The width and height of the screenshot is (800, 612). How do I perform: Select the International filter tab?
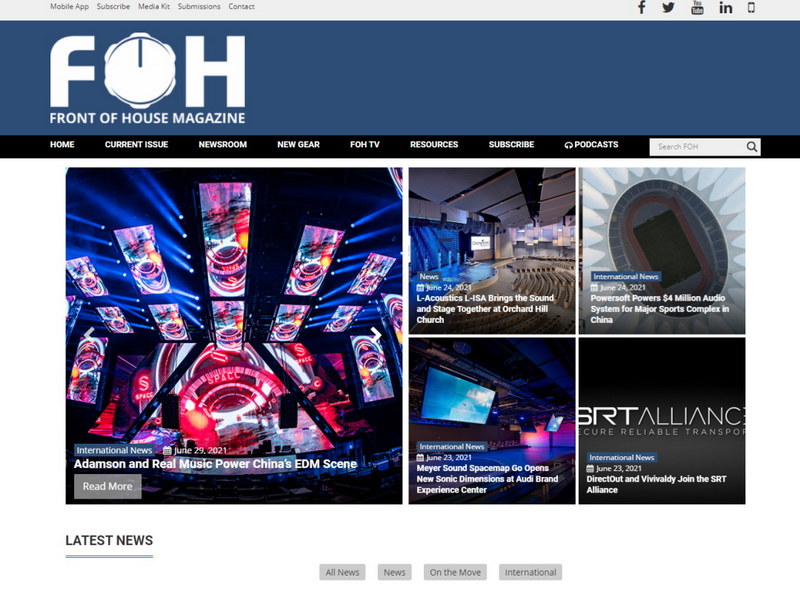(531, 572)
